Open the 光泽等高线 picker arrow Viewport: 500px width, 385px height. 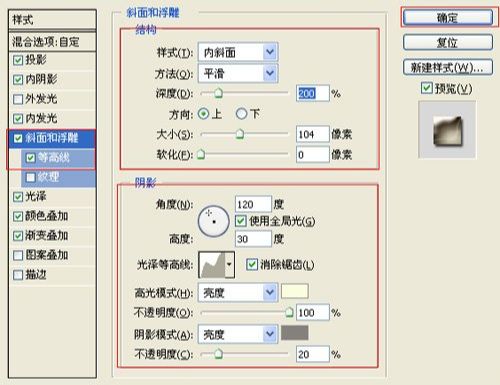[230, 265]
